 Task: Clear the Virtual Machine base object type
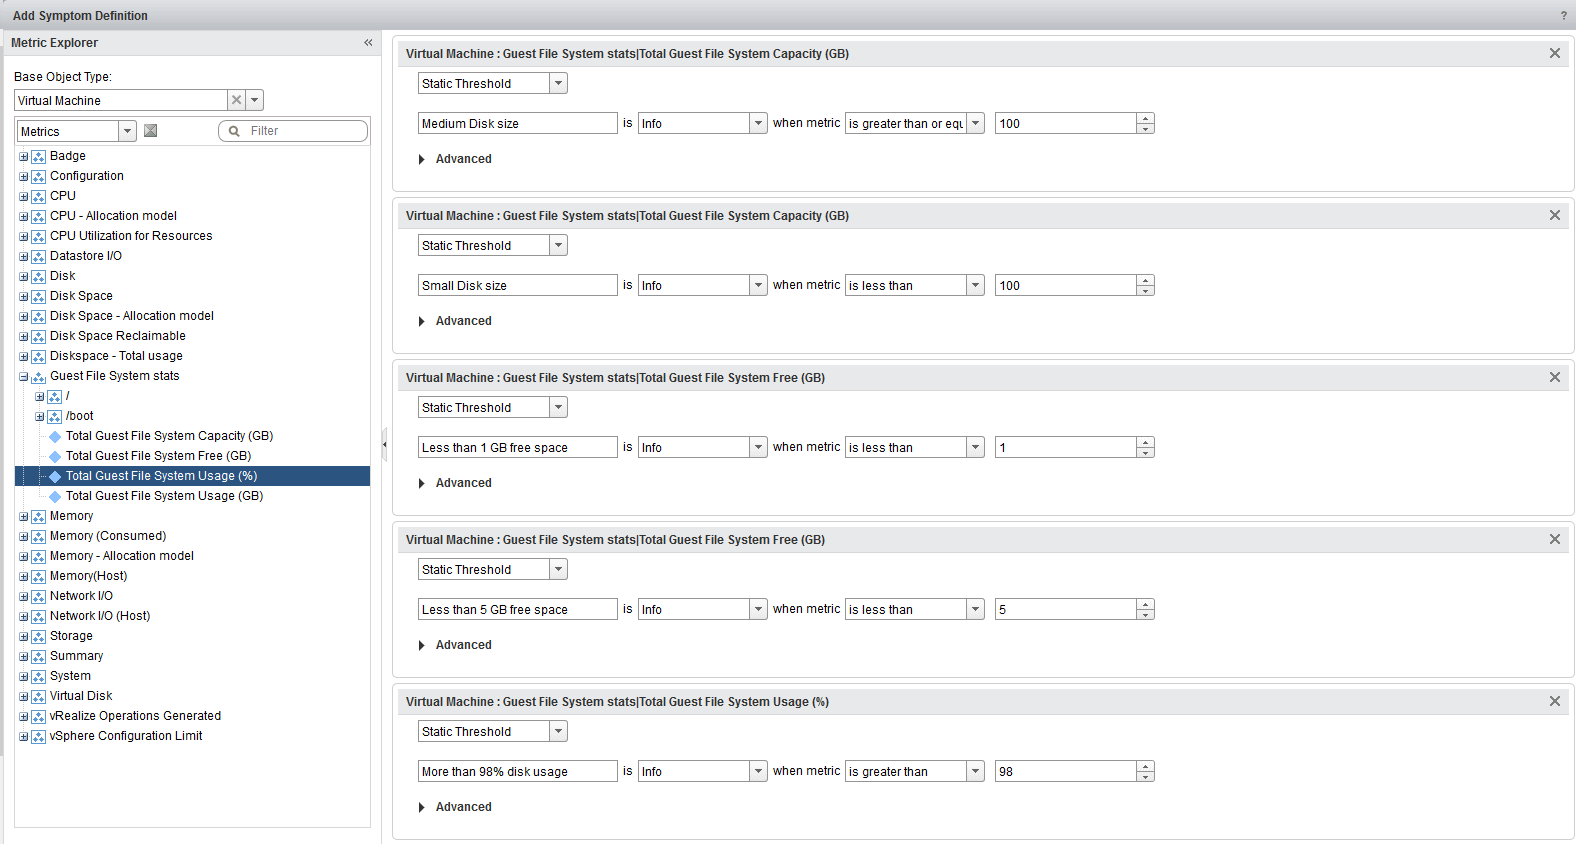point(236,100)
